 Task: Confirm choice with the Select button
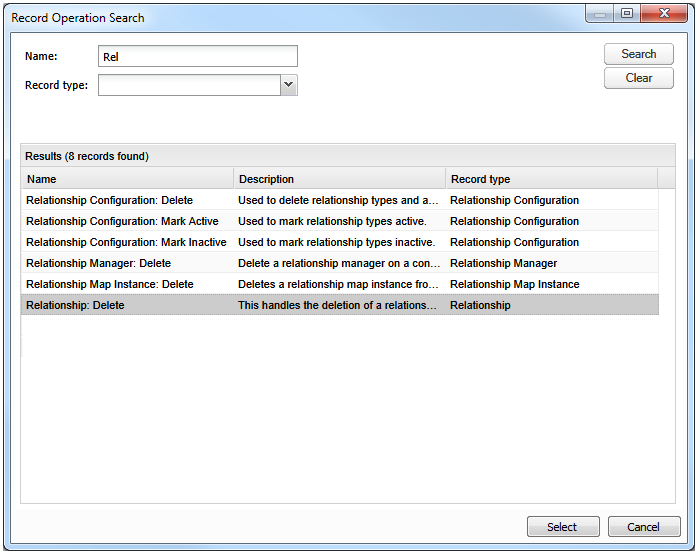[563, 527]
